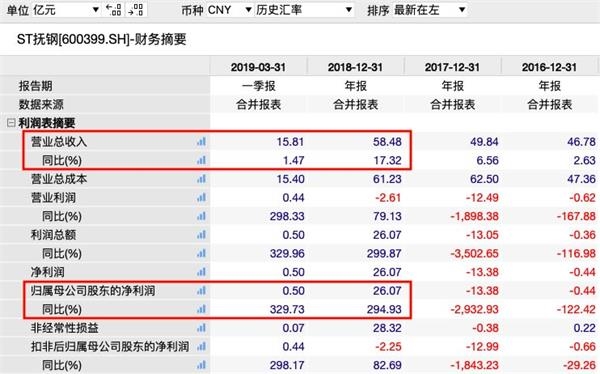Open the chart icon for 净利润 row
Viewport: 600px width, 374px height.
(x=201, y=272)
